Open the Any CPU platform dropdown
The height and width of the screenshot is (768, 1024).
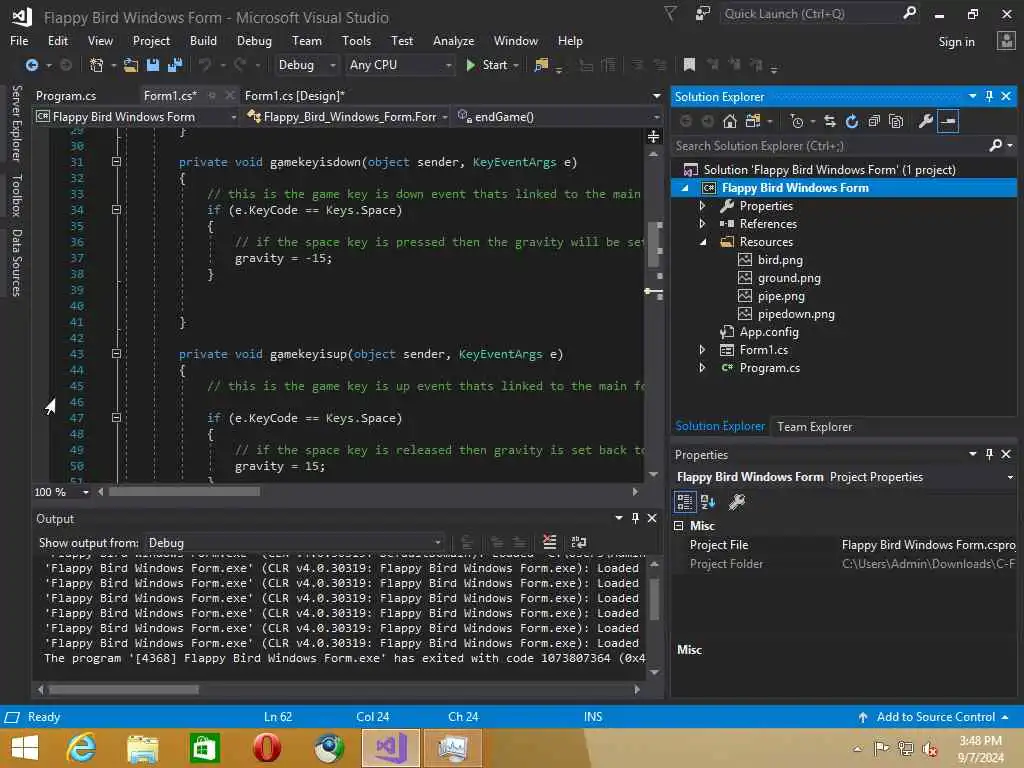pyautogui.click(x=400, y=65)
